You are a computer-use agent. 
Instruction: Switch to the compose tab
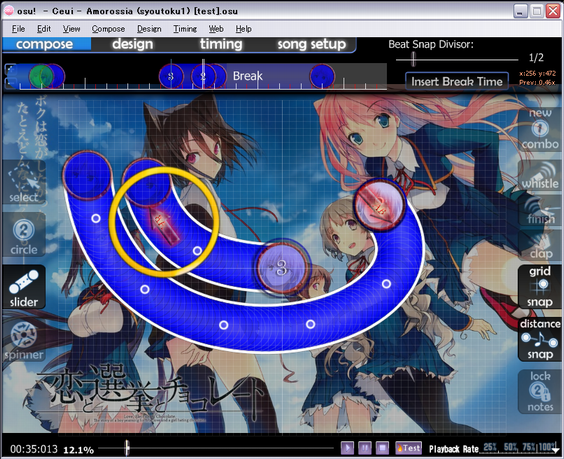45,44
